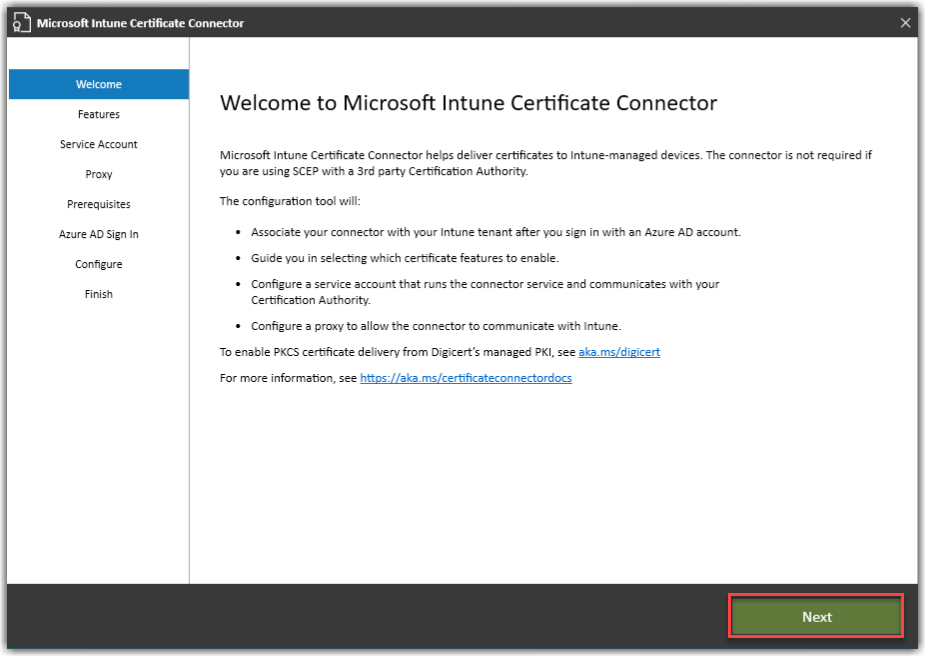The image size is (926, 657).
Task: Jump to the Prerequisites step
Action: click(99, 204)
